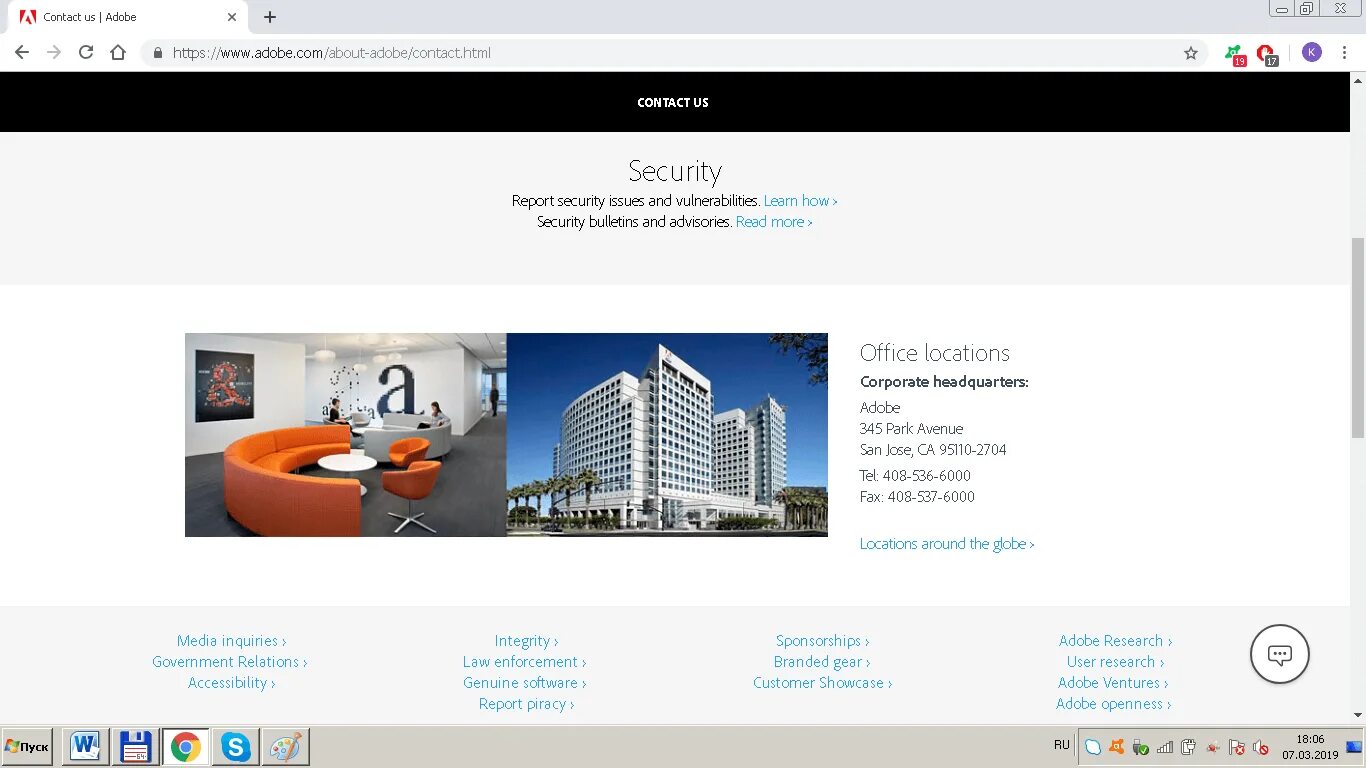Go back to the previous page
The height and width of the screenshot is (768, 1366).
pos(22,53)
